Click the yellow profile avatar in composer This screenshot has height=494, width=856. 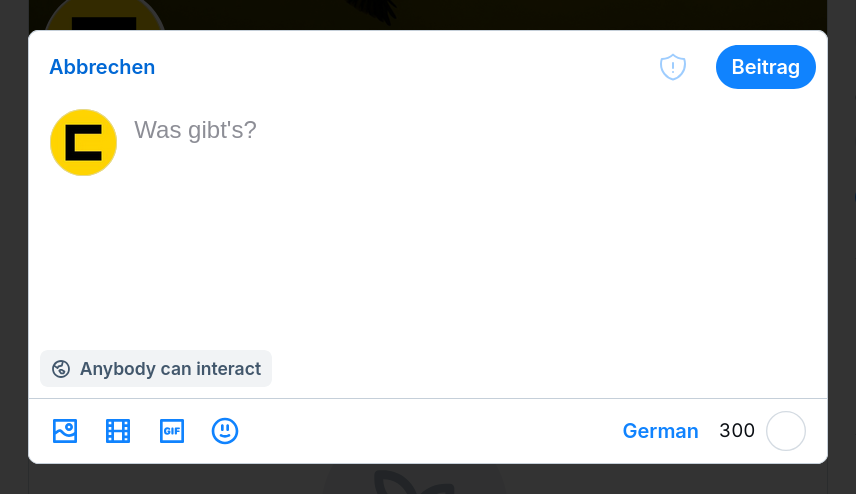(84, 142)
